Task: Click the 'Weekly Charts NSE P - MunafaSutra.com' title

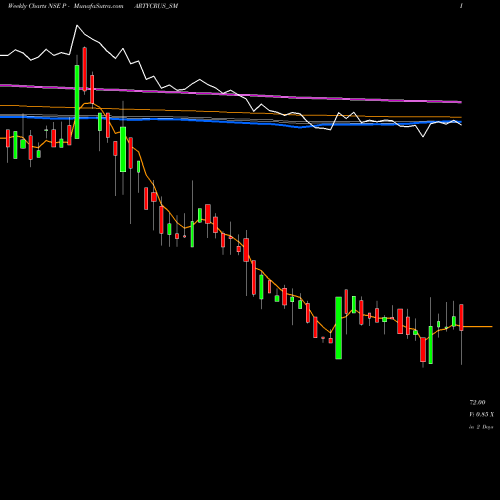Action: click(x=65, y=6)
